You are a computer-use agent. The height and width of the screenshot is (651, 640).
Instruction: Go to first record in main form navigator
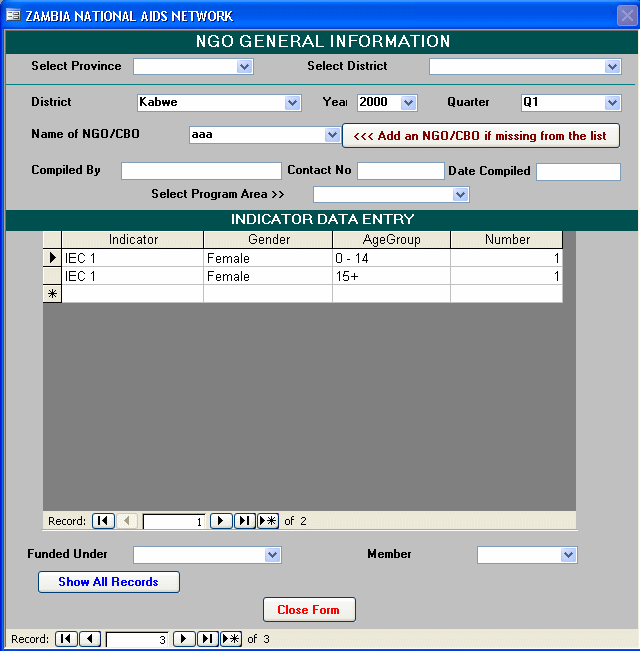point(66,639)
